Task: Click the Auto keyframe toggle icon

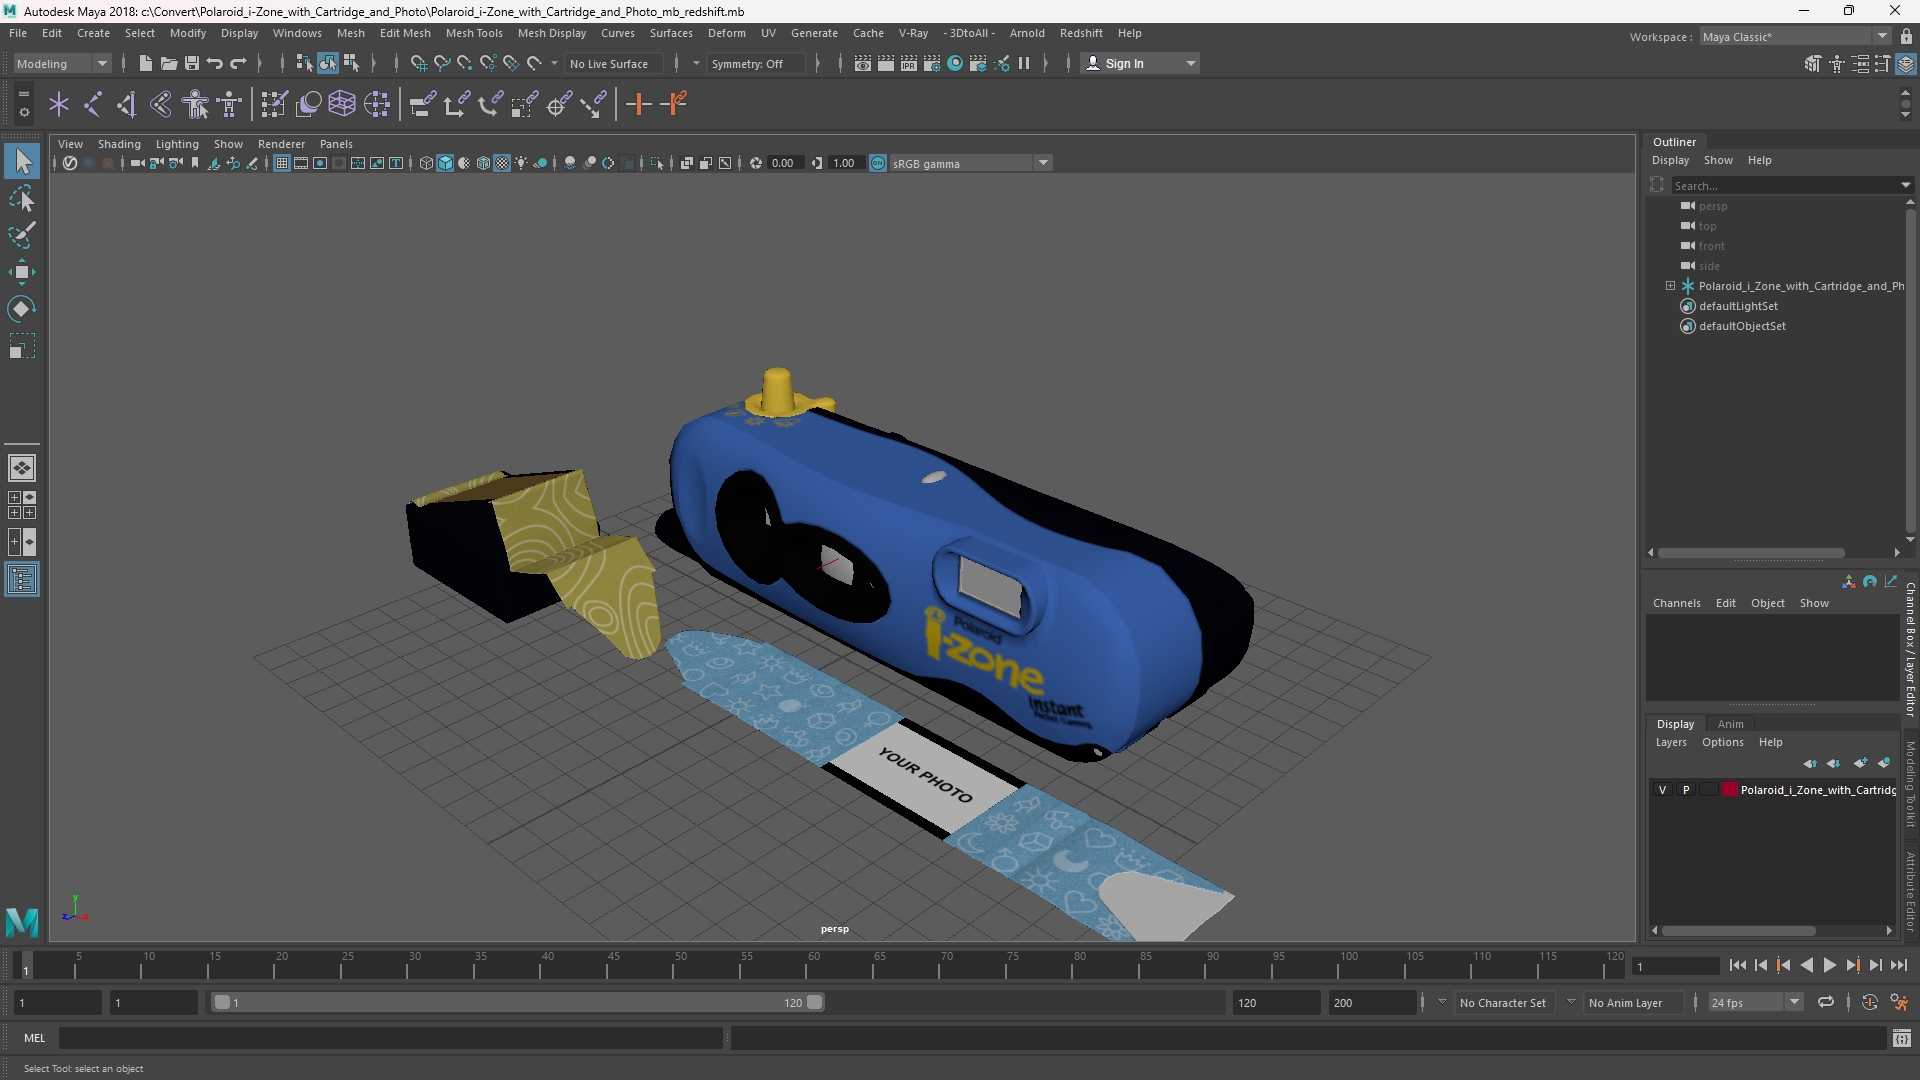Action: click(x=1869, y=1002)
